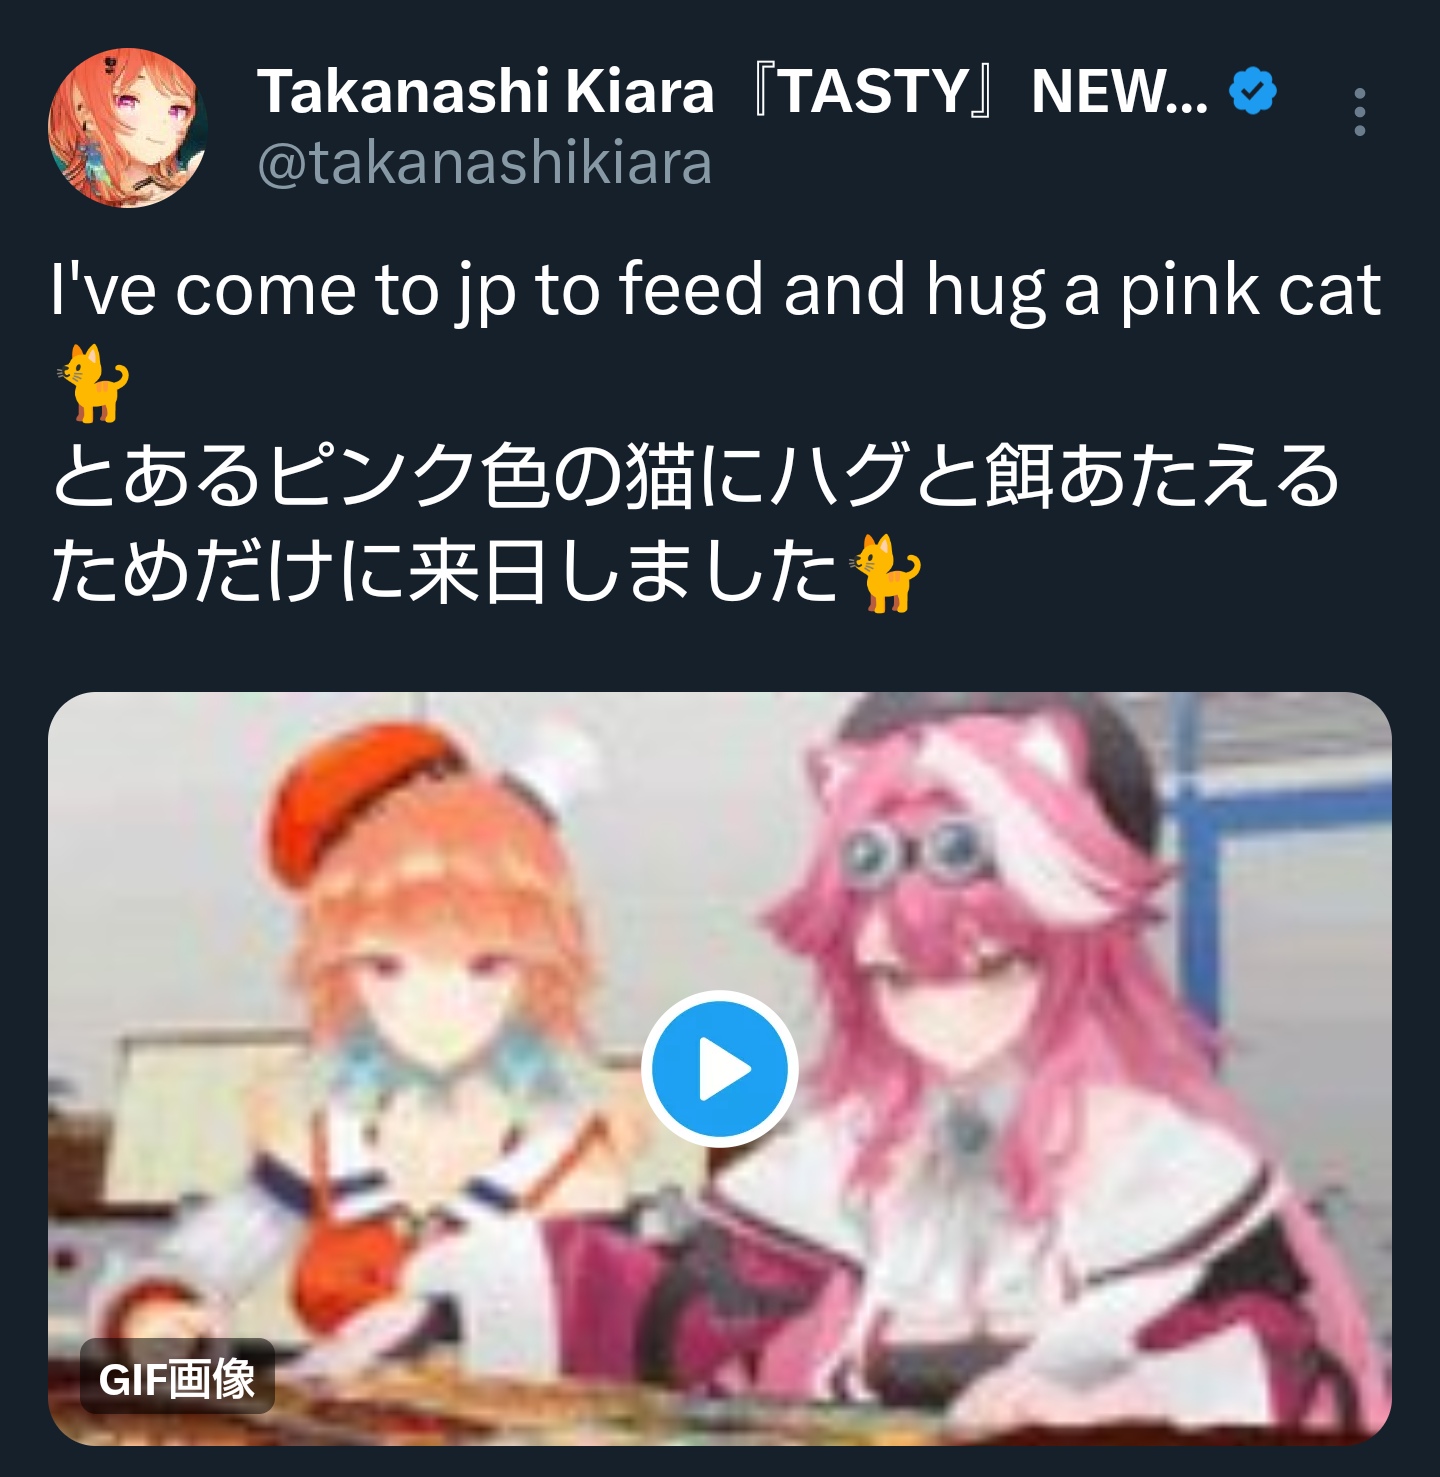
Task: Select the English line about a pink cat
Action: click(716, 291)
